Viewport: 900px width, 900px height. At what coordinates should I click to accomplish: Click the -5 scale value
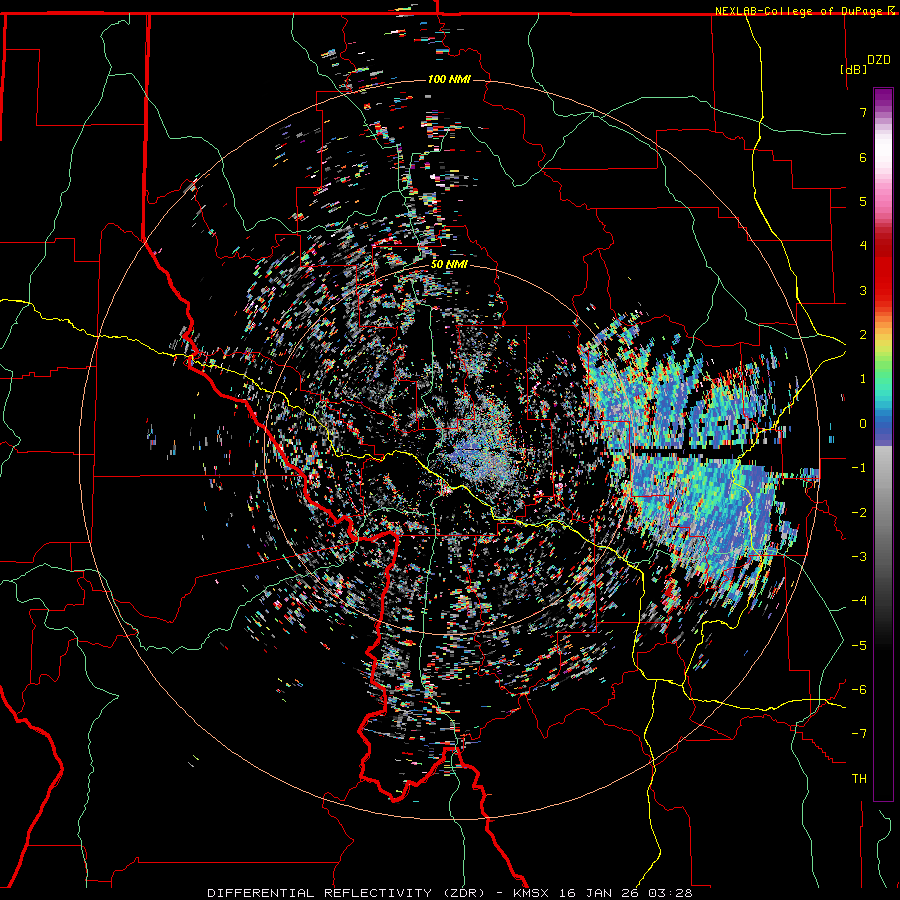859,646
